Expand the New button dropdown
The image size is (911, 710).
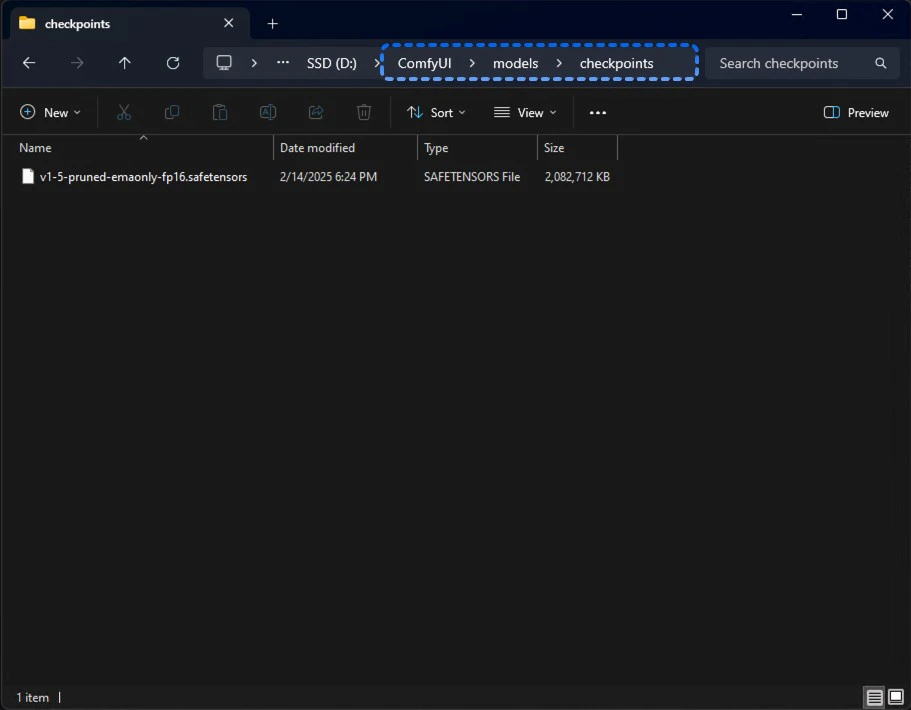coord(51,112)
